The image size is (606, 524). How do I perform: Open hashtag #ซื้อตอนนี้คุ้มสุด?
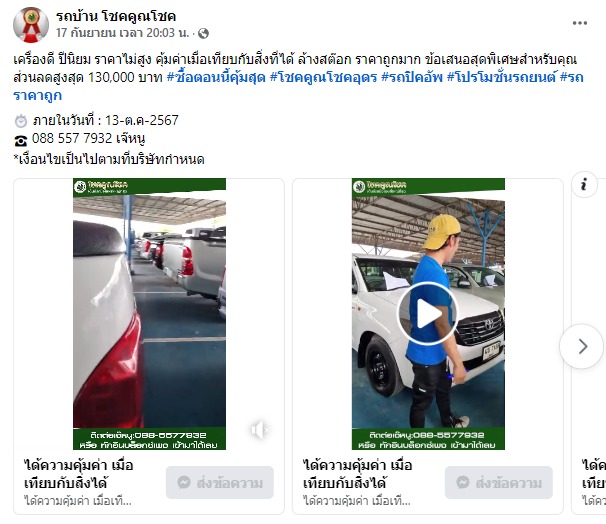pos(216,78)
